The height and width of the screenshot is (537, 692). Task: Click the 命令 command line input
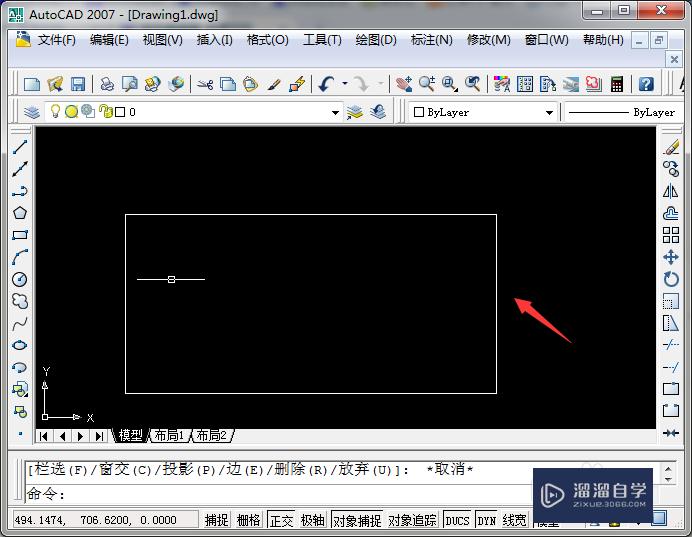[278, 494]
